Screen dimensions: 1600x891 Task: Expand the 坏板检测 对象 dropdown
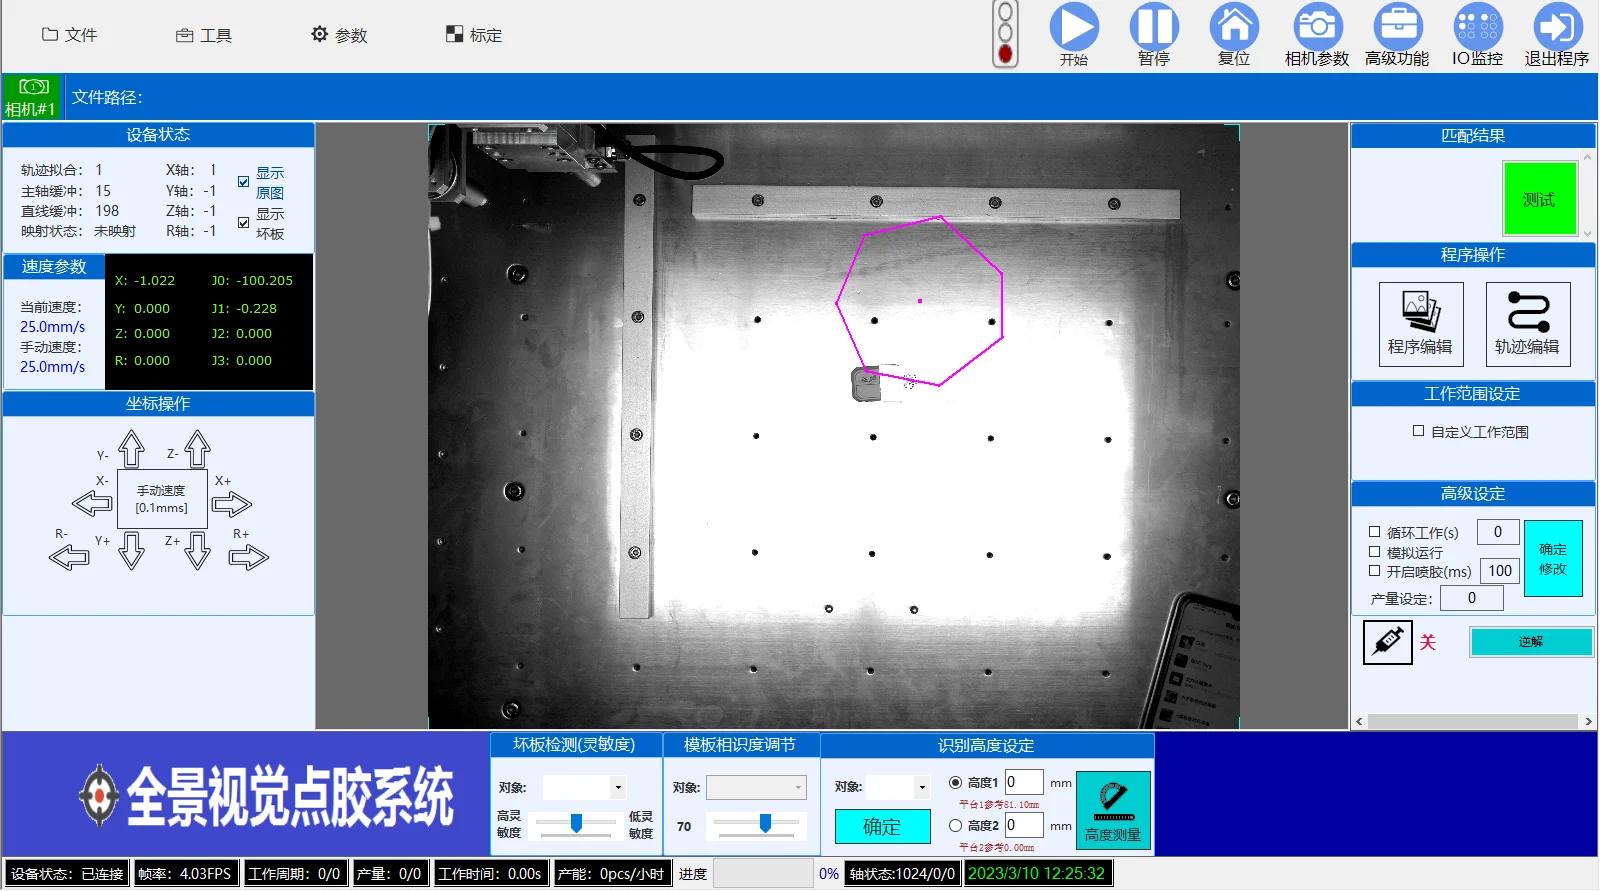618,788
